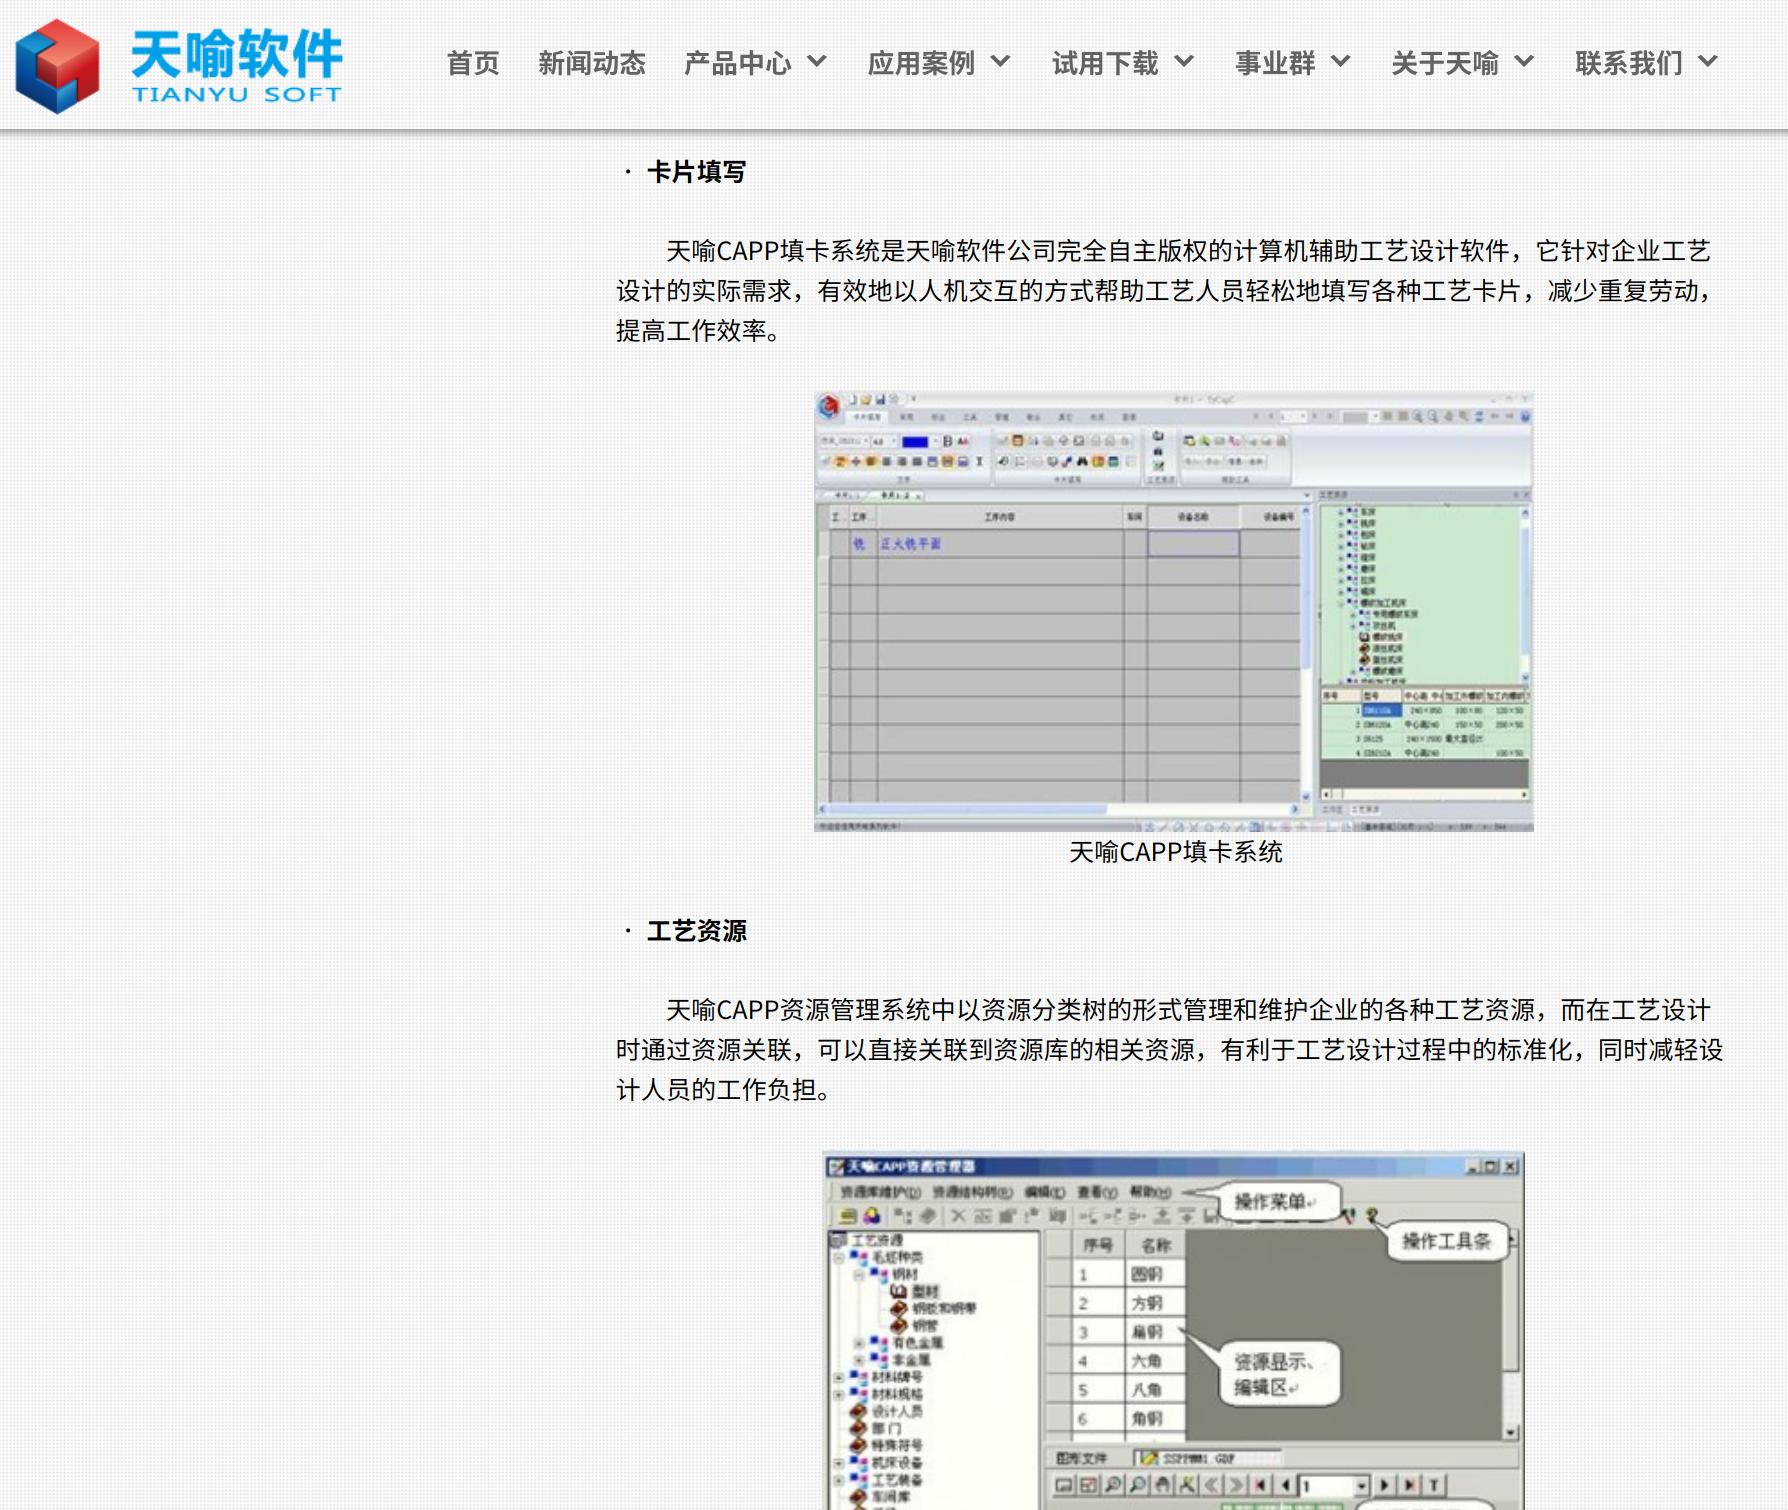Image resolution: width=1788 pixels, height=1510 pixels.
Task: Click the open-folder icon in CAPP quick access bar
Action: coord(866,399)
